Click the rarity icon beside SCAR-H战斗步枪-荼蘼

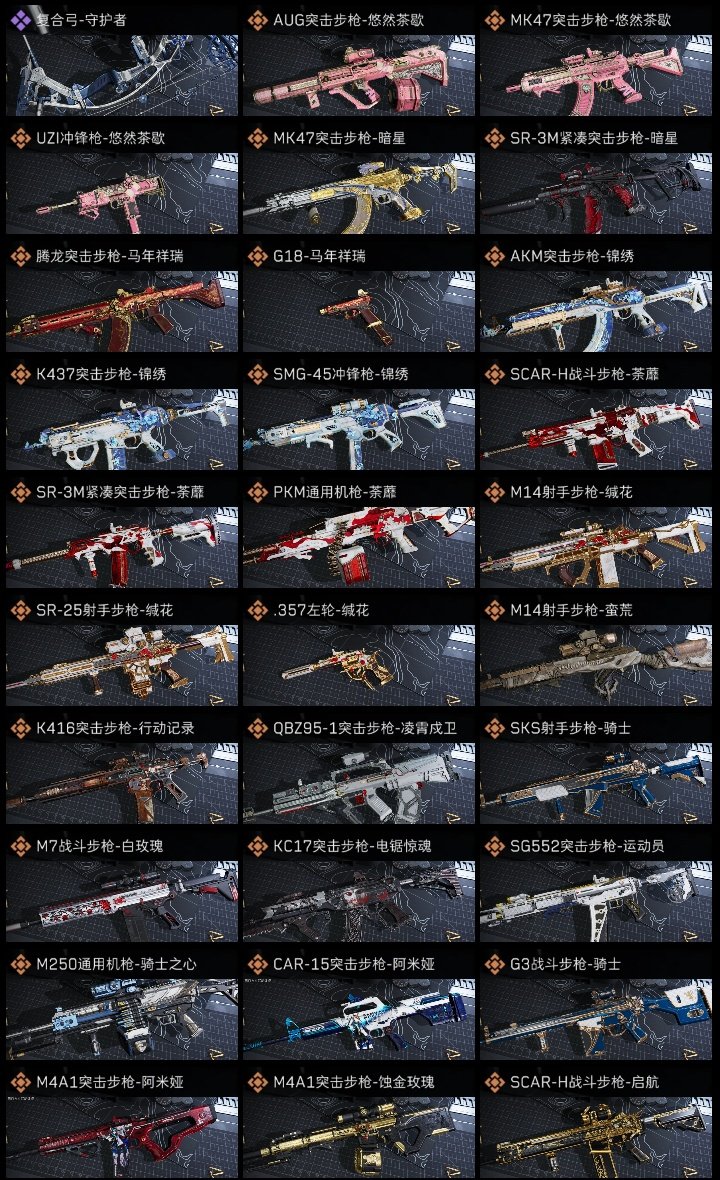[x=495, y=374]
